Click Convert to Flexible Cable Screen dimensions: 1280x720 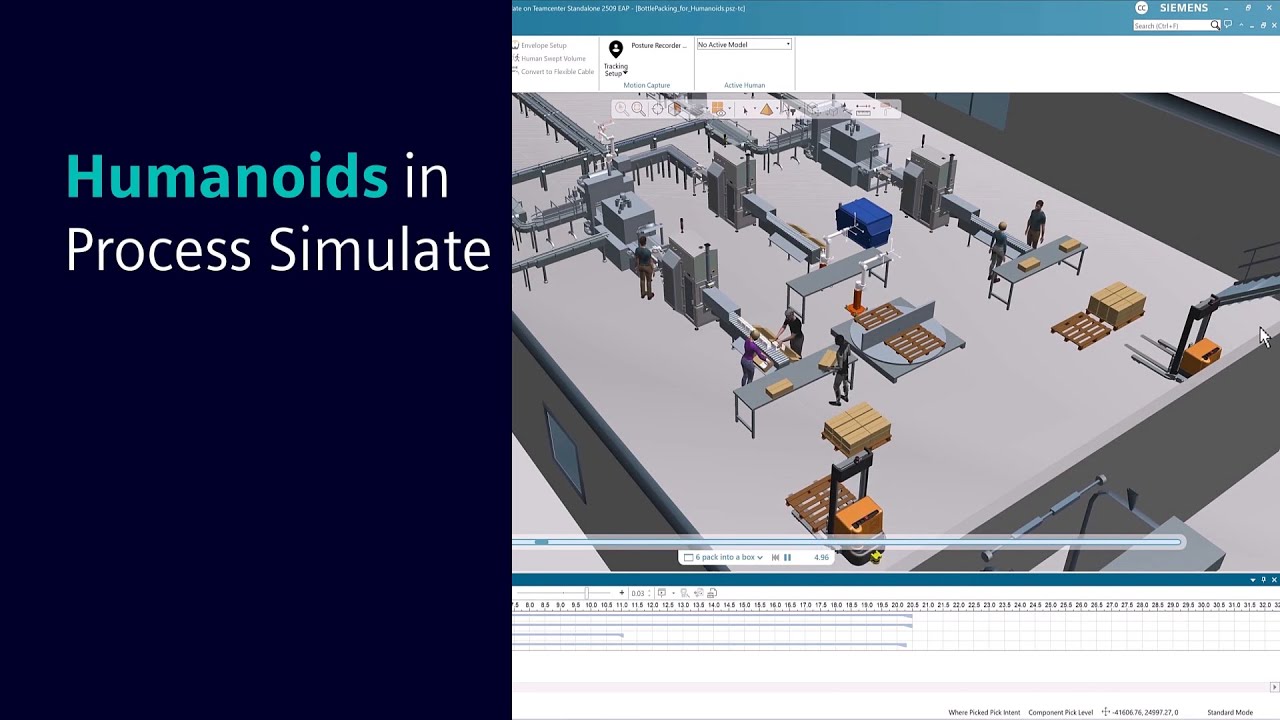point(553,72)
